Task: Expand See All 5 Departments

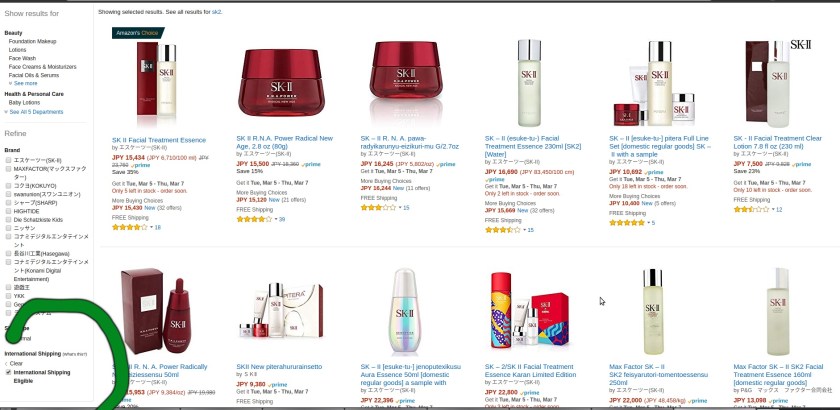Action: [x=34, y=112]
